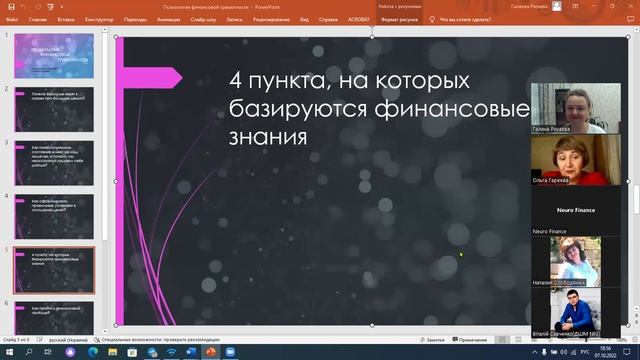Open Windows notification center
Screen dimensions: 640x360
[x=627, y=352]
